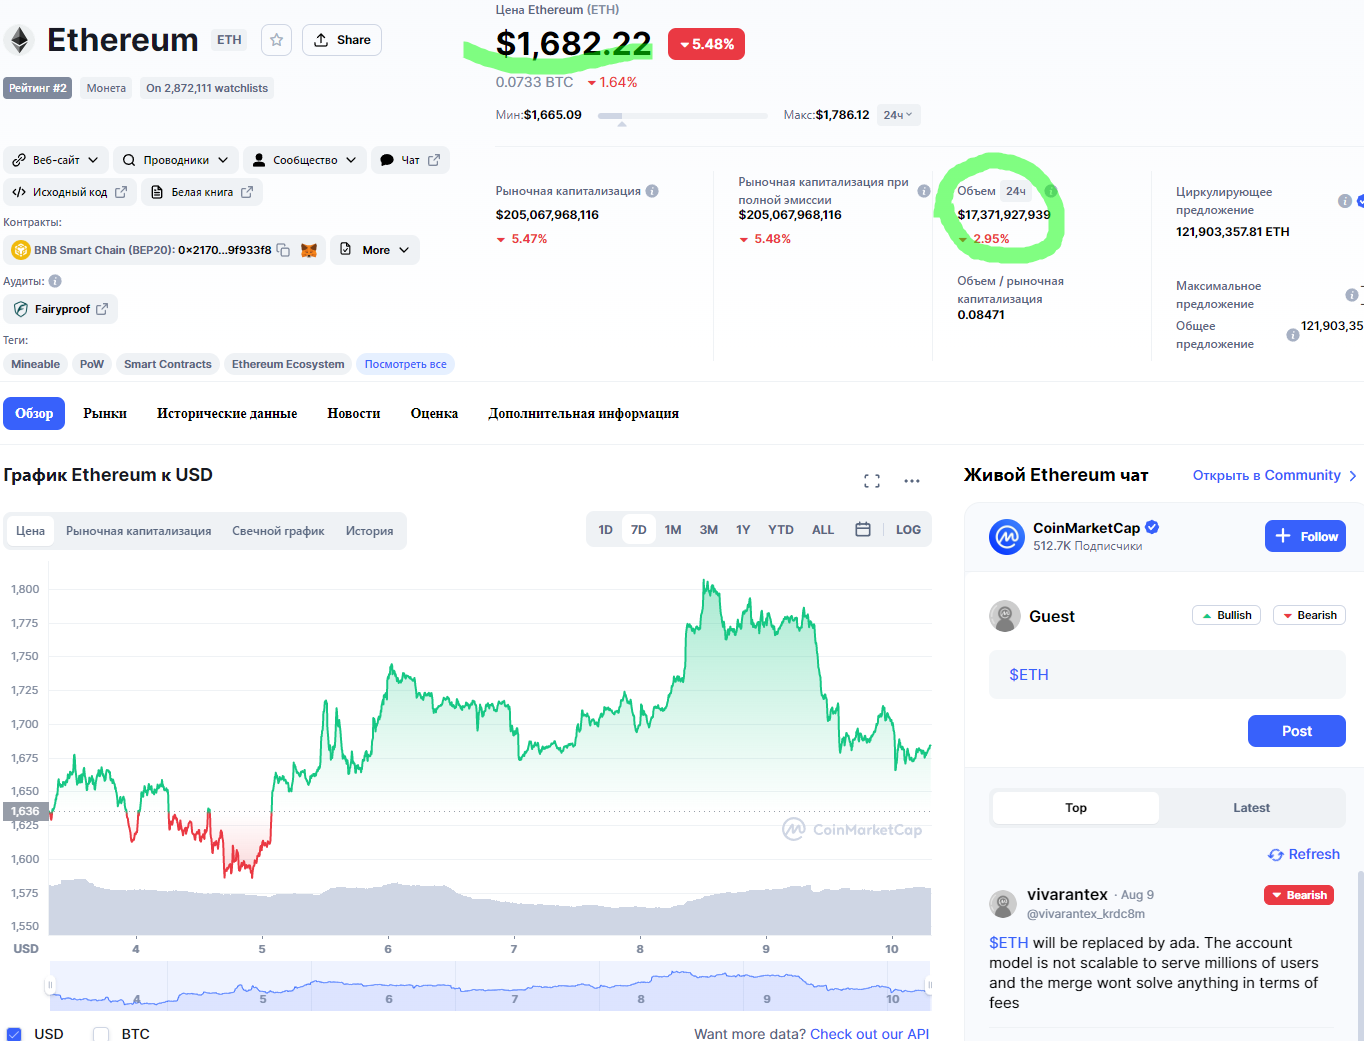Viewport: 1364px width, 1041px height.
Task: Open the Чат chat link
Action: [411, 160]
